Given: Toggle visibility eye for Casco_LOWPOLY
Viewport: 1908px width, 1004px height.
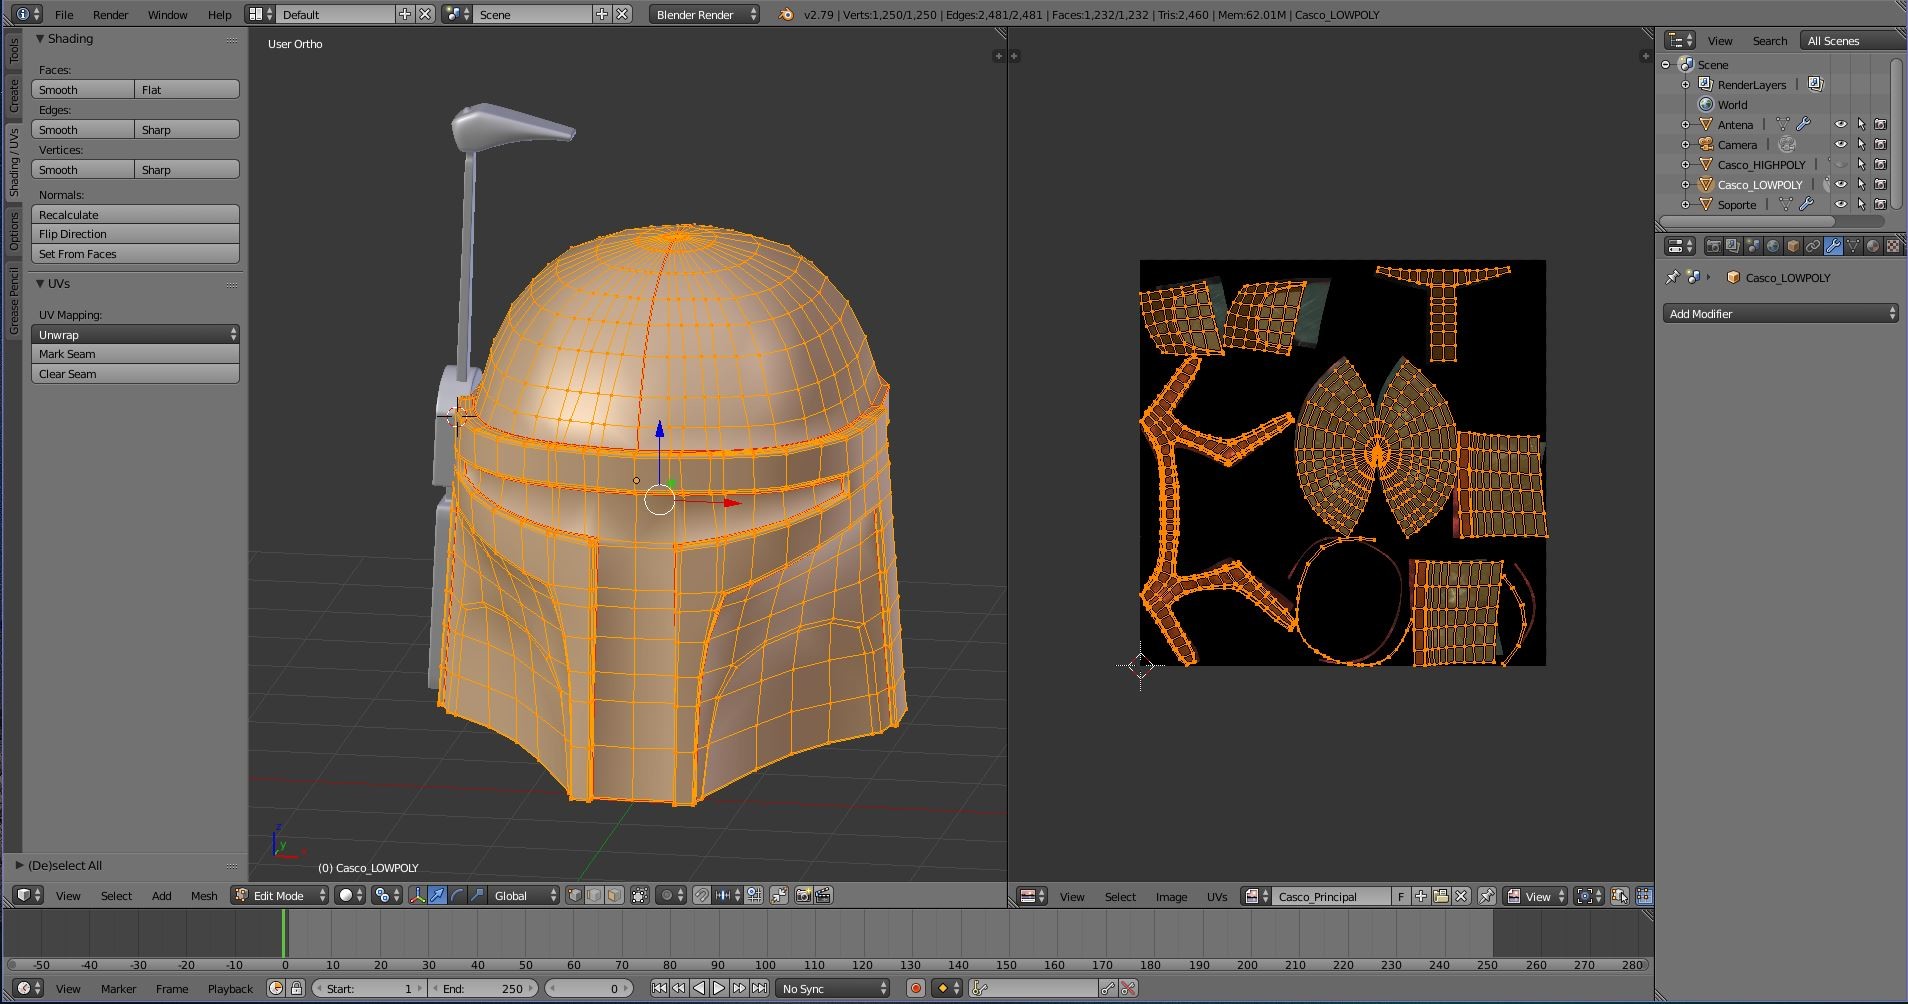Looking at the screenshot, I should point(1840,184).
